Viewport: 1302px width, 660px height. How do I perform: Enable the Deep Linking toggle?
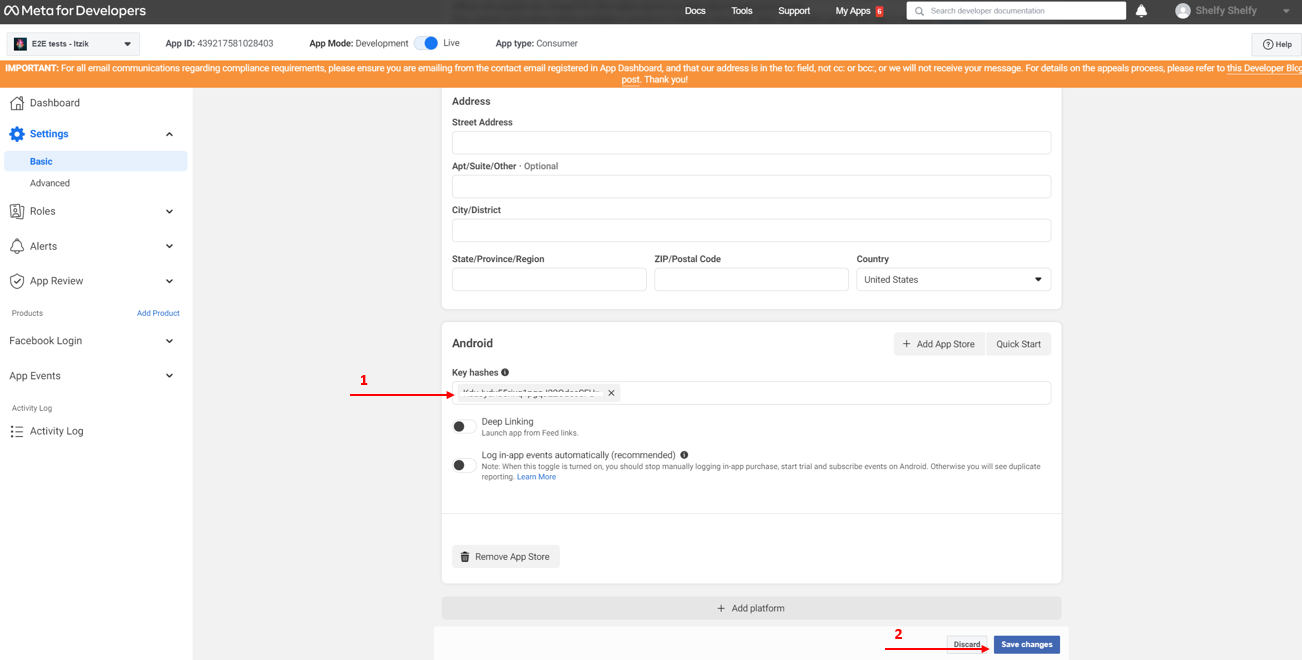pos(463,427)
